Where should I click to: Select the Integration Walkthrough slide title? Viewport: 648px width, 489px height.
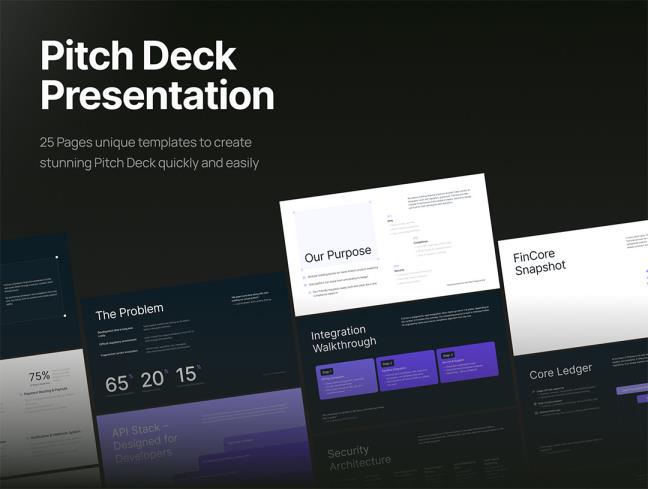343,337
